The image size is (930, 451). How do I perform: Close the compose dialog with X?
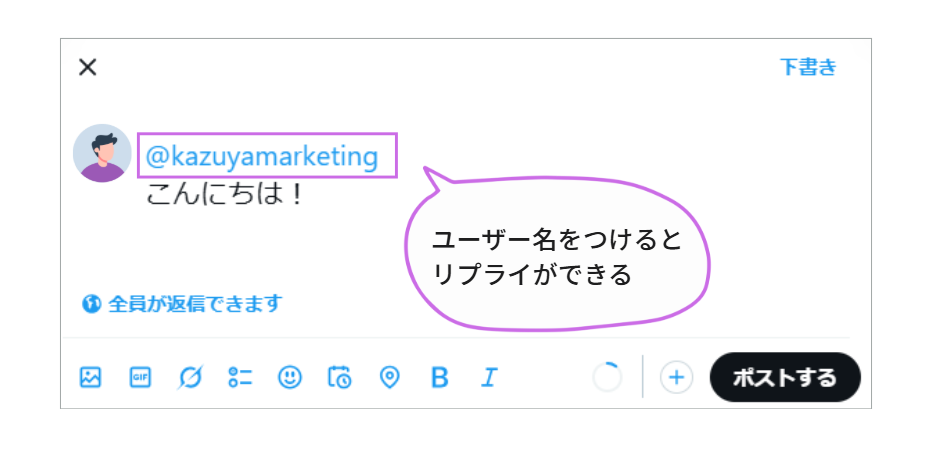88,67
